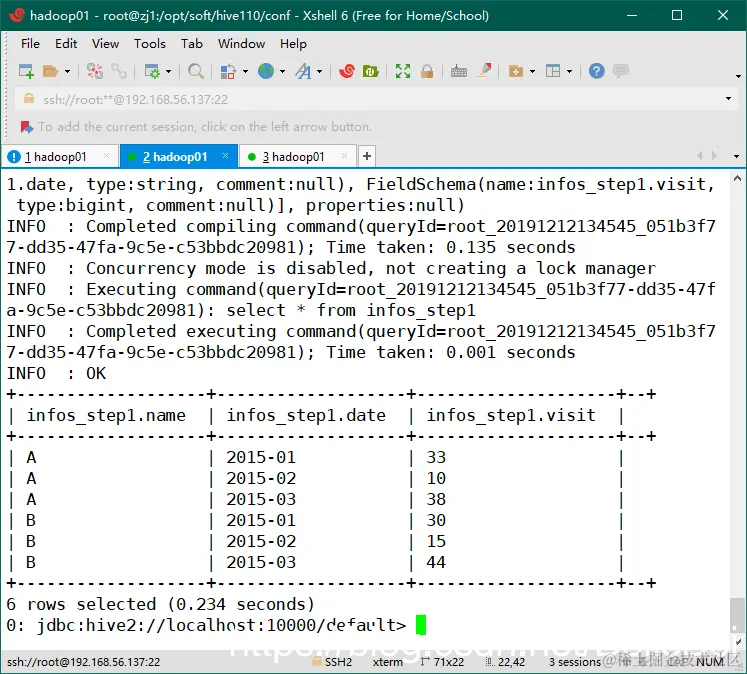
Task: Expand the pane layout dropdown arrow
Action: 569,71
